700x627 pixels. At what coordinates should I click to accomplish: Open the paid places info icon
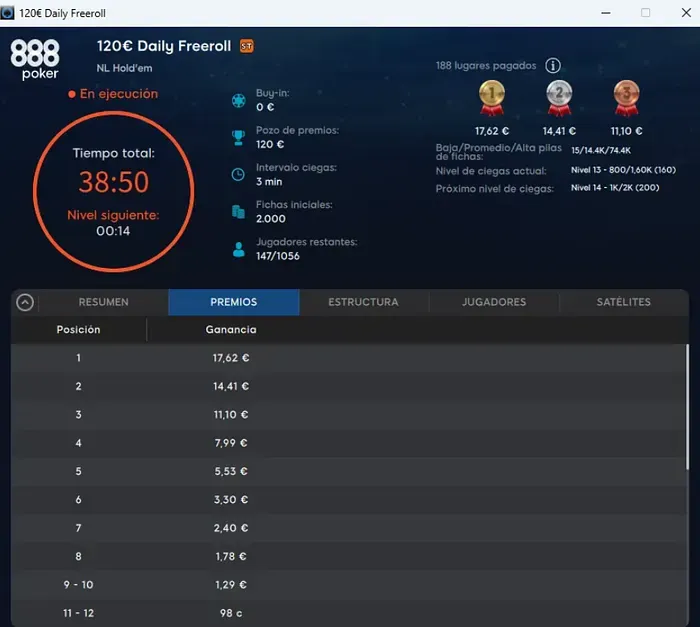(553, 66)
